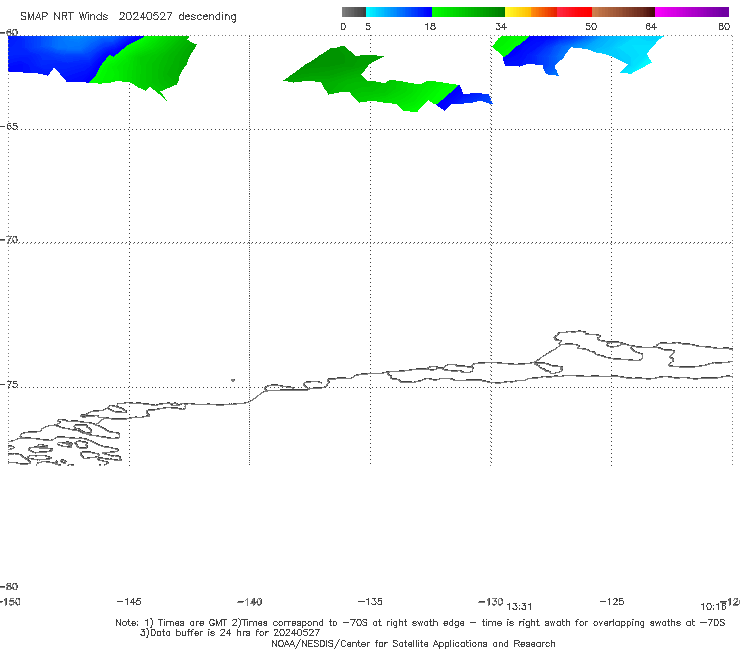The image size is (740, 650).
Task: Click the longitude label '-130'
Action: pos(491,601)
